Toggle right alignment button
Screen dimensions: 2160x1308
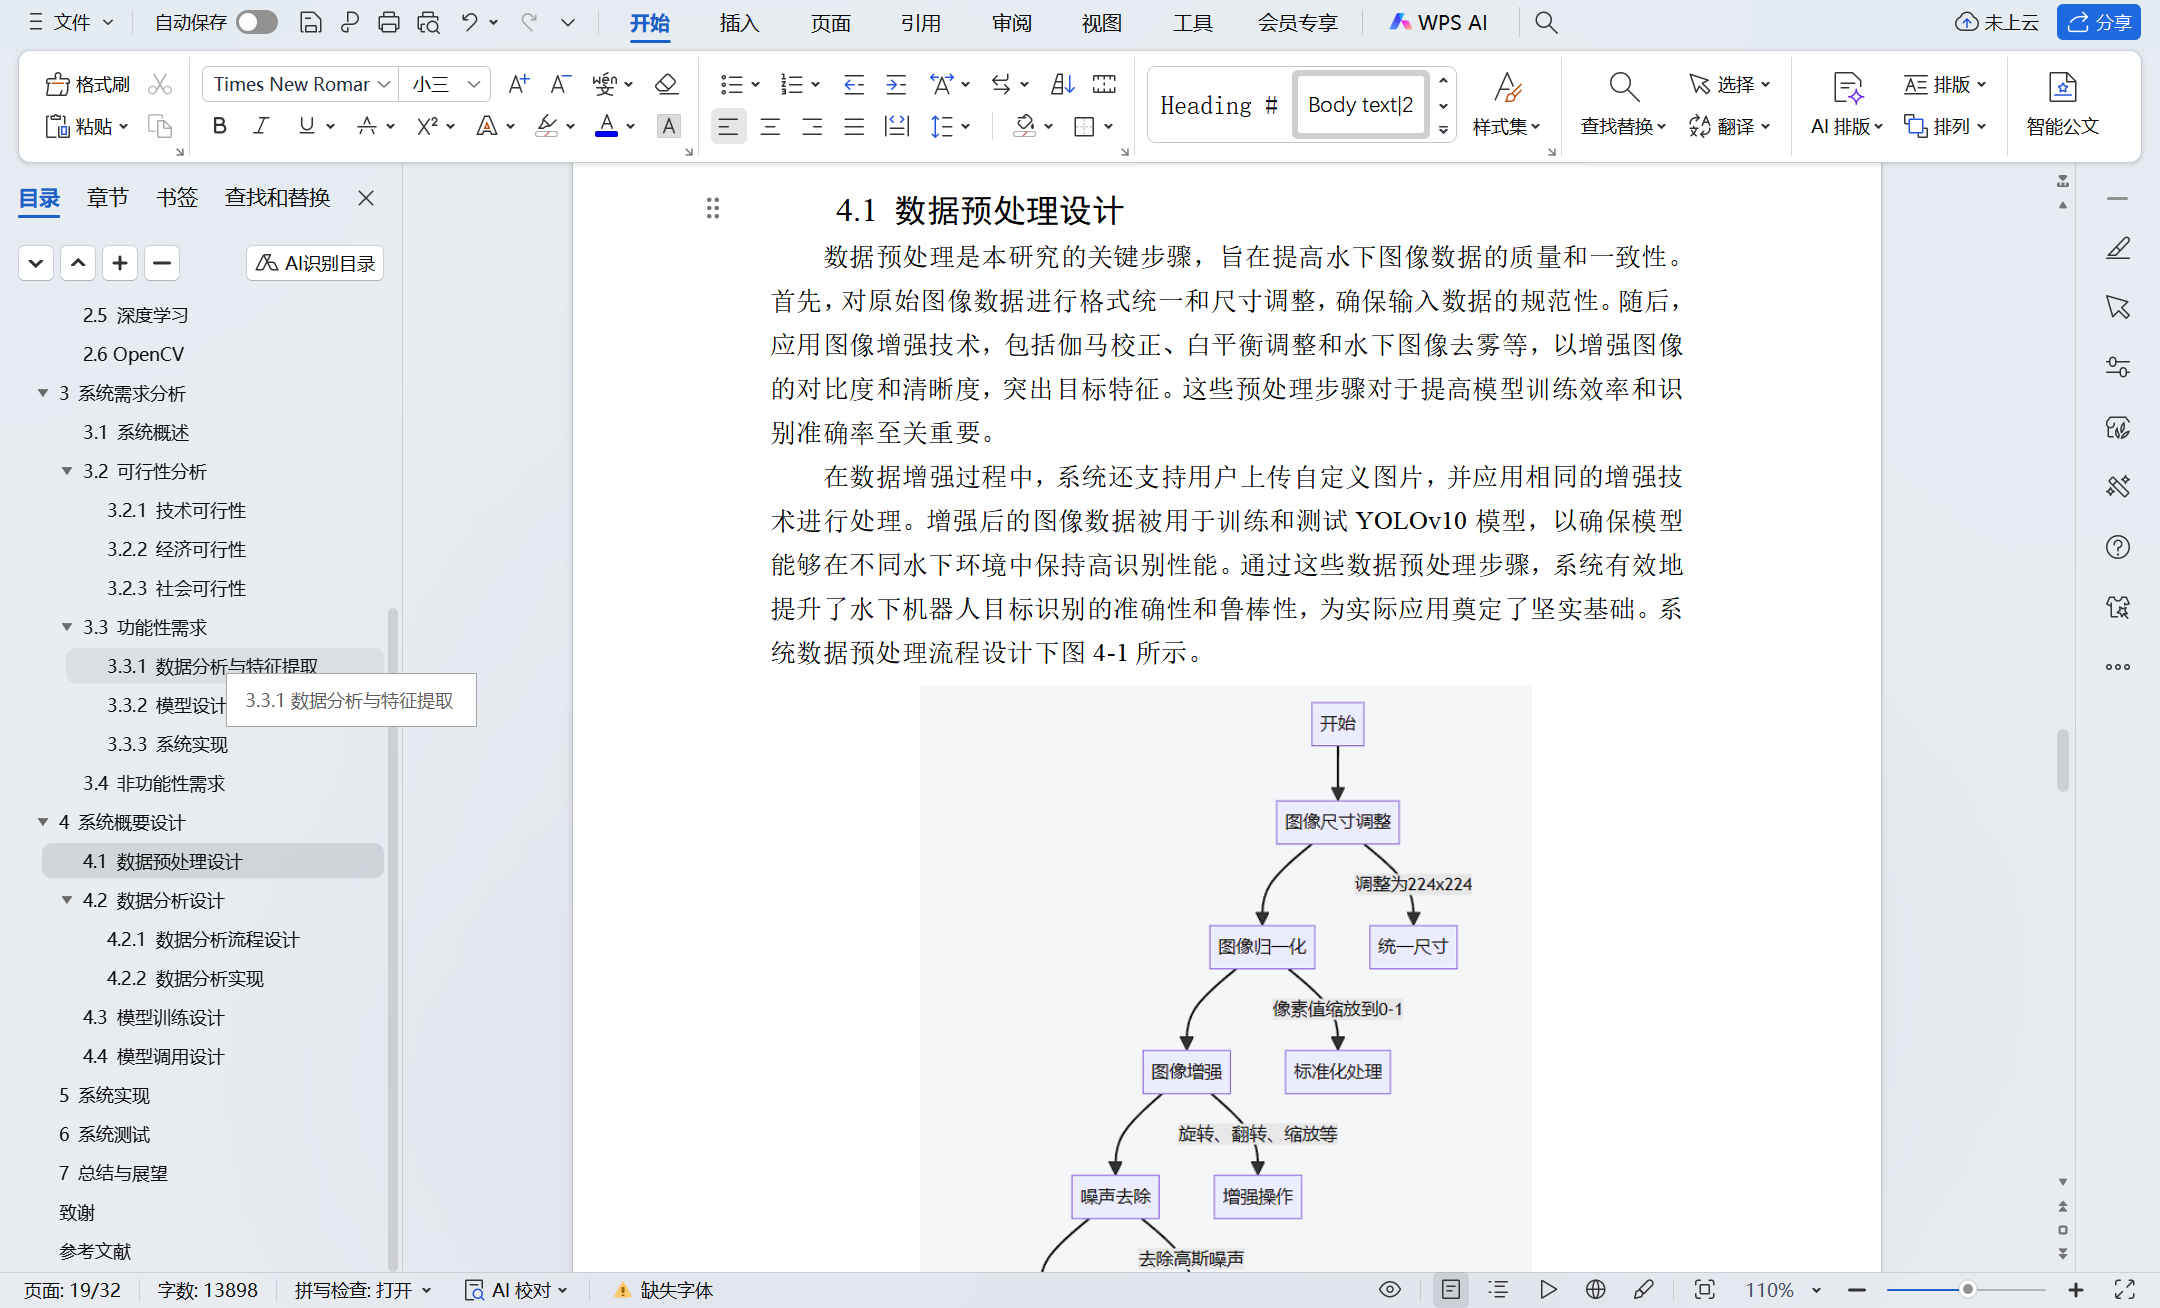(x=812, y=126)
